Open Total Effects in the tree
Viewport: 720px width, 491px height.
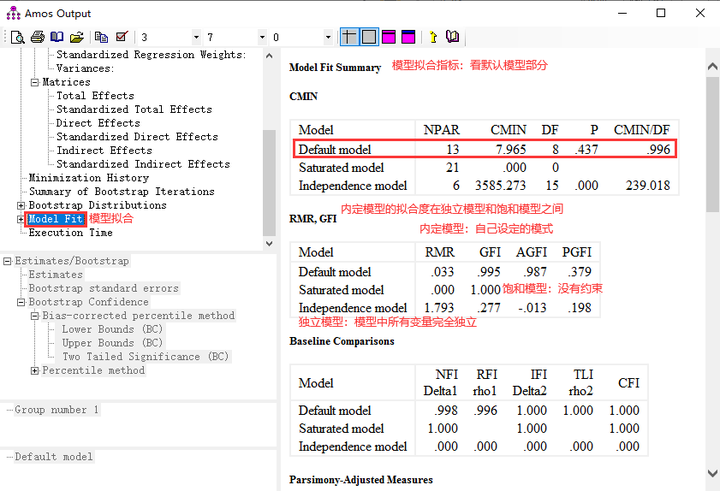click(x=95, y=96)
